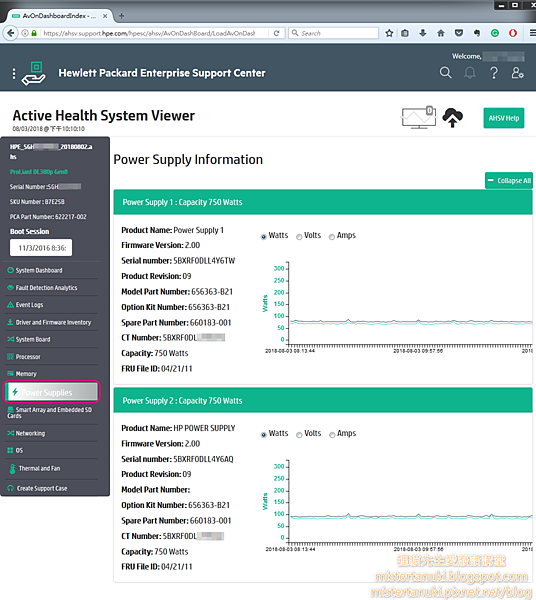536x600 pixels.
Task: Open the HPE header search magnifier
Action: pos(445,73)
